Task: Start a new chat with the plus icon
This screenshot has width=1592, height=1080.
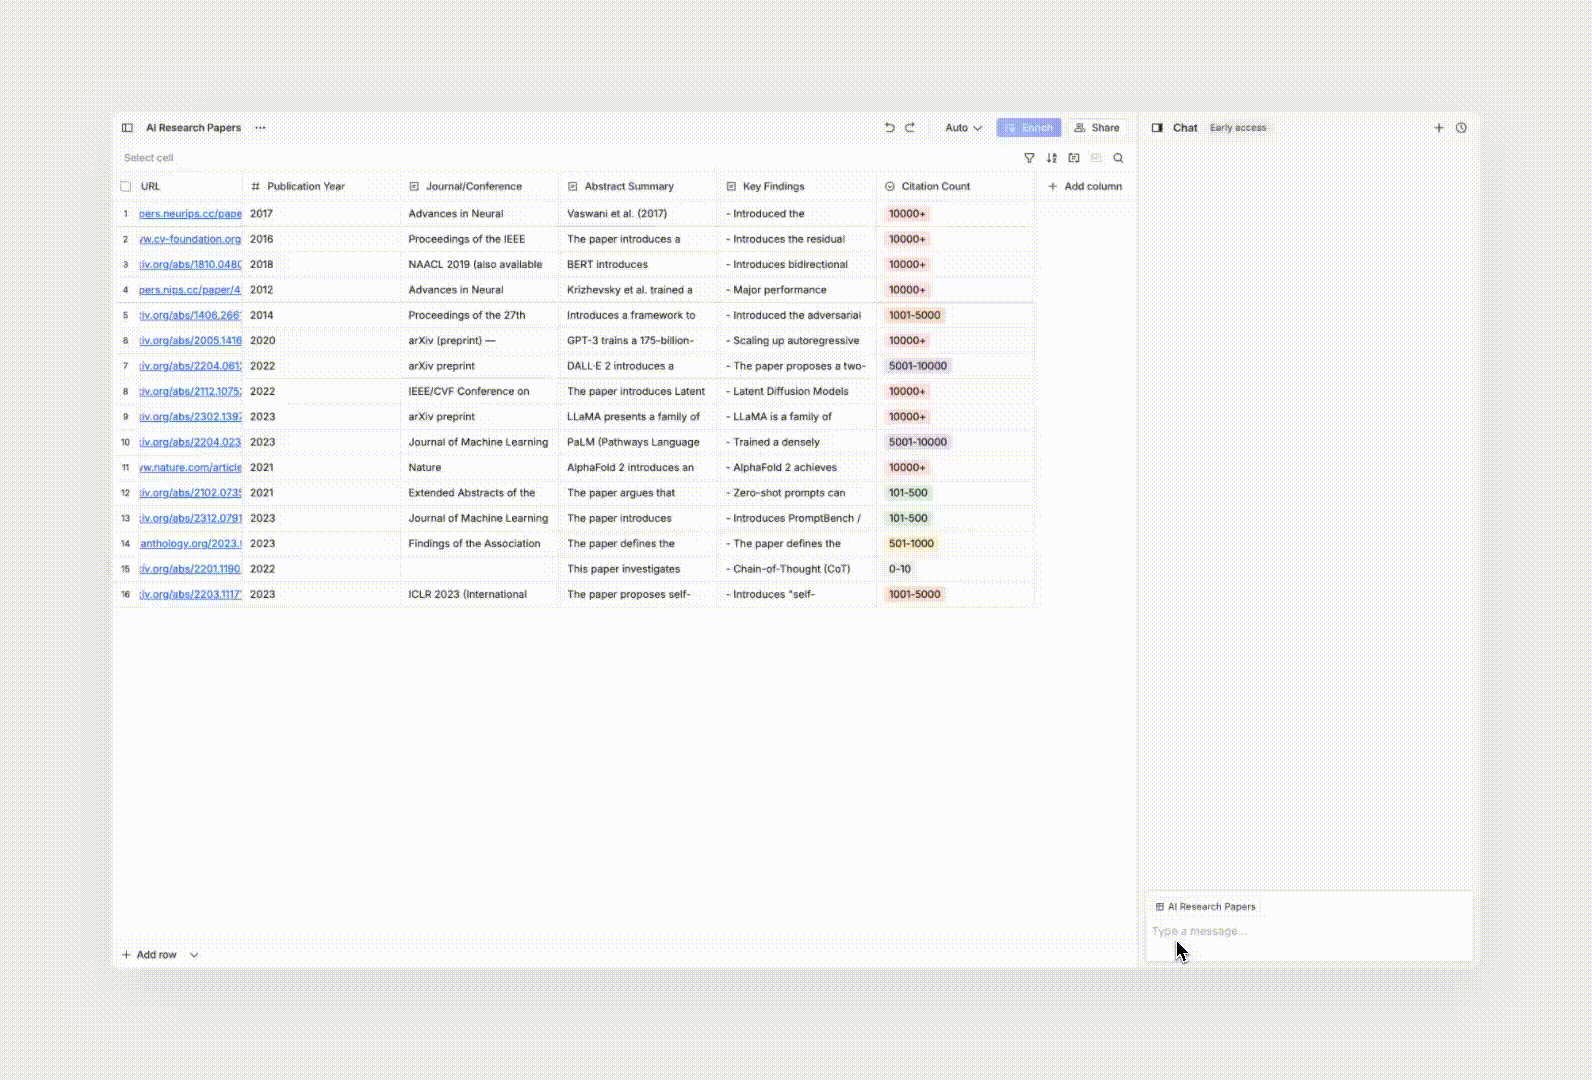Action: click(1439, 128)
